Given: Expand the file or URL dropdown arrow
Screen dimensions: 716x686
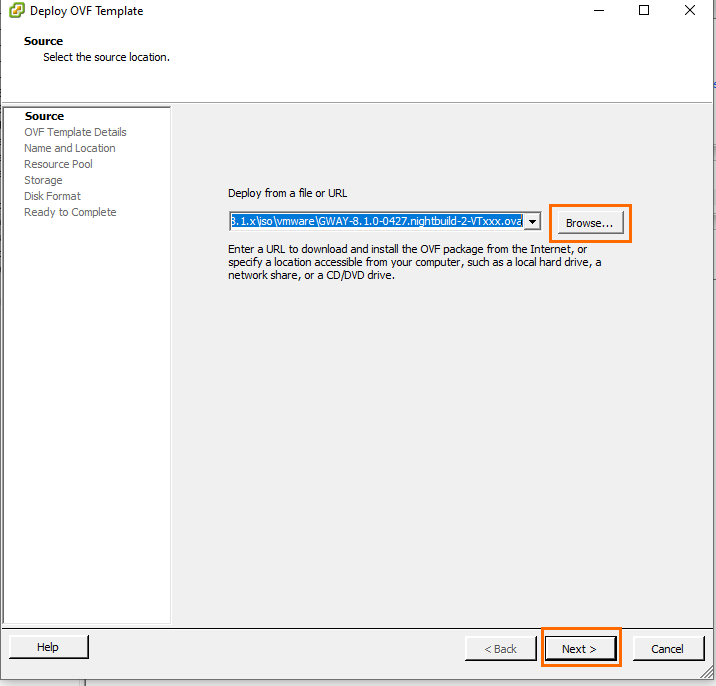Looking at the screenshot, I should 532,221.
